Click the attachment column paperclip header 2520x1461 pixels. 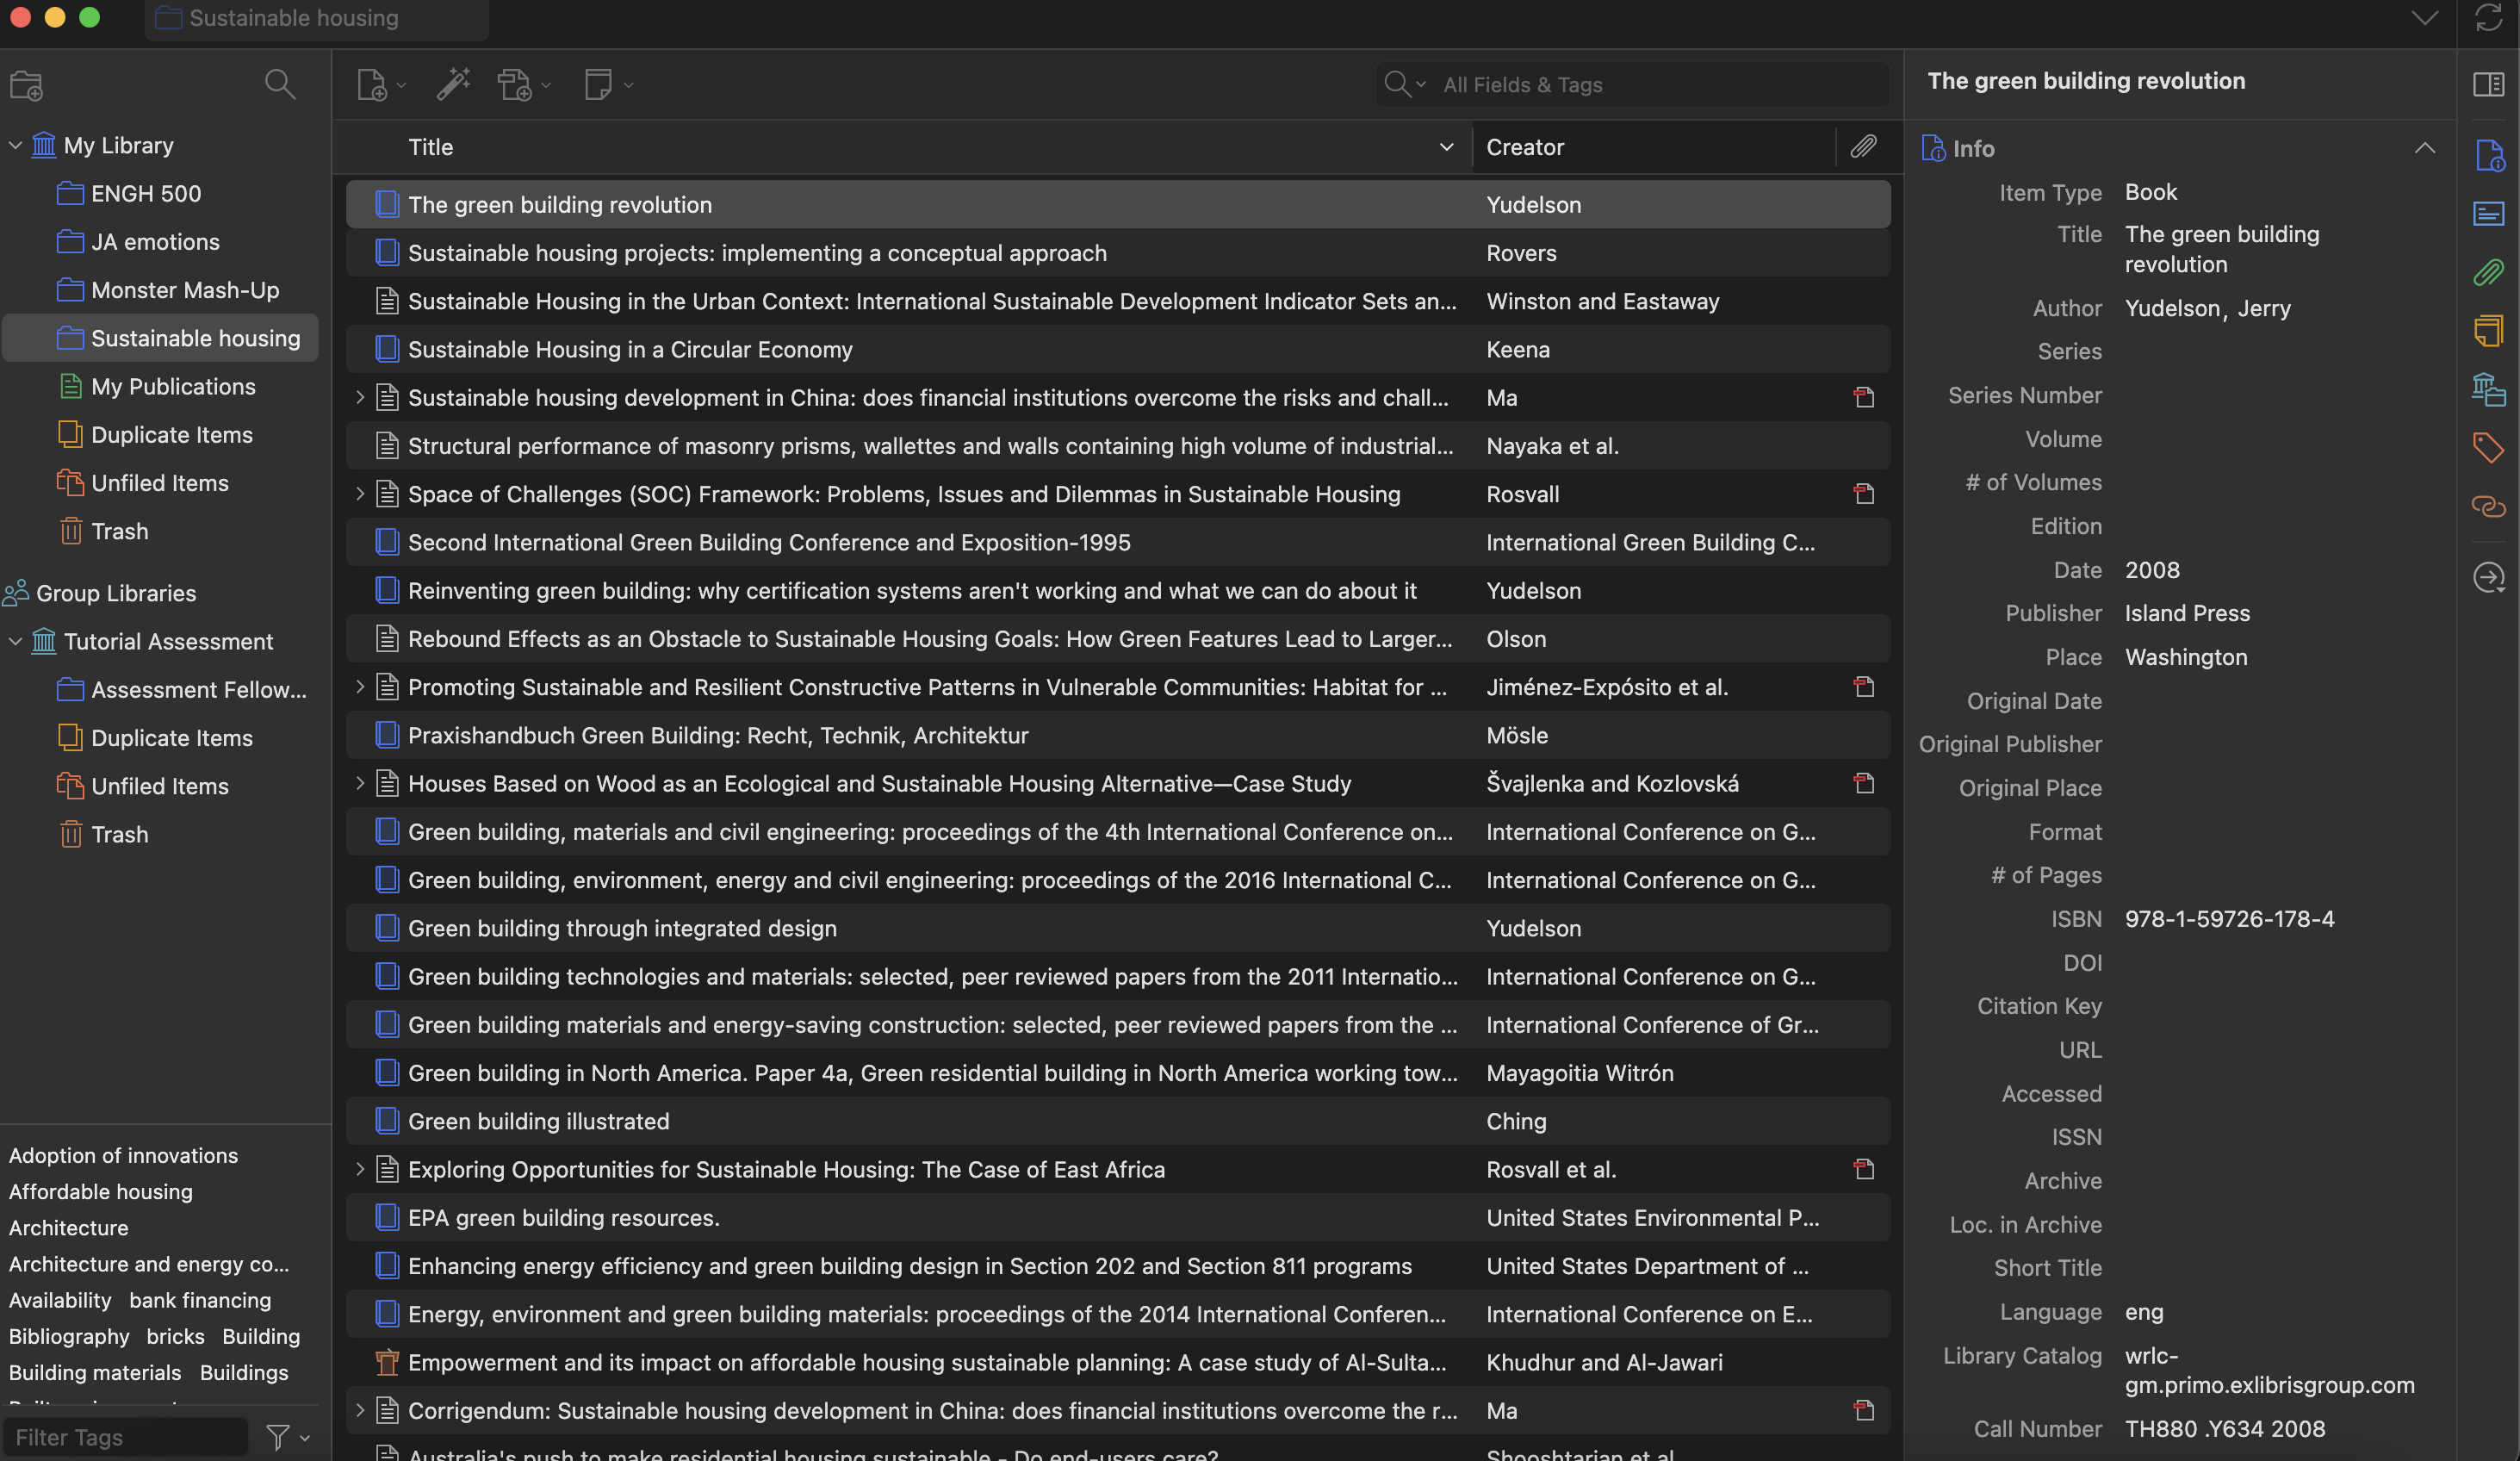pyautogui.click(x=1863, y=147)
